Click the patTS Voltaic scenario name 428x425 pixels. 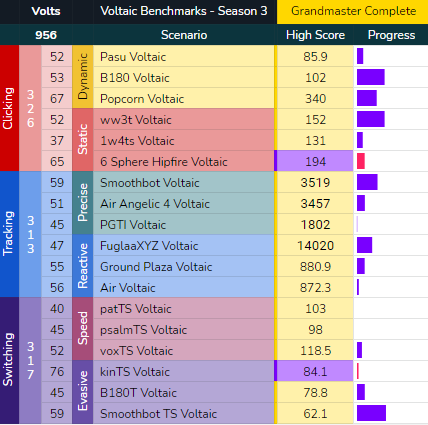pos(136,309)
